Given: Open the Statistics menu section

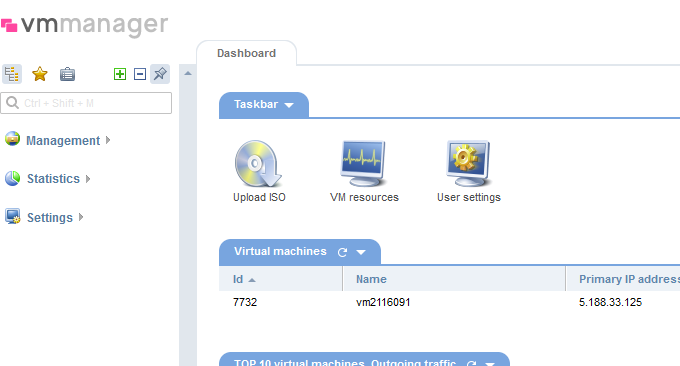Looking at the screenshot, I should click(53, 179).
